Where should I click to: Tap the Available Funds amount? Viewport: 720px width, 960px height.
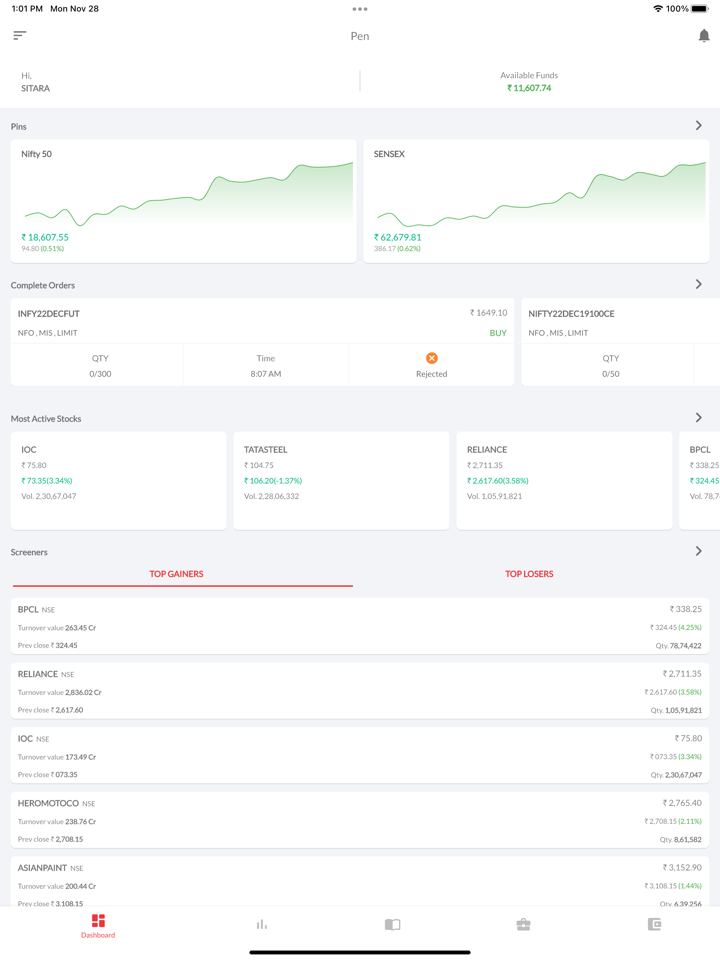click(x=529, y=88)
